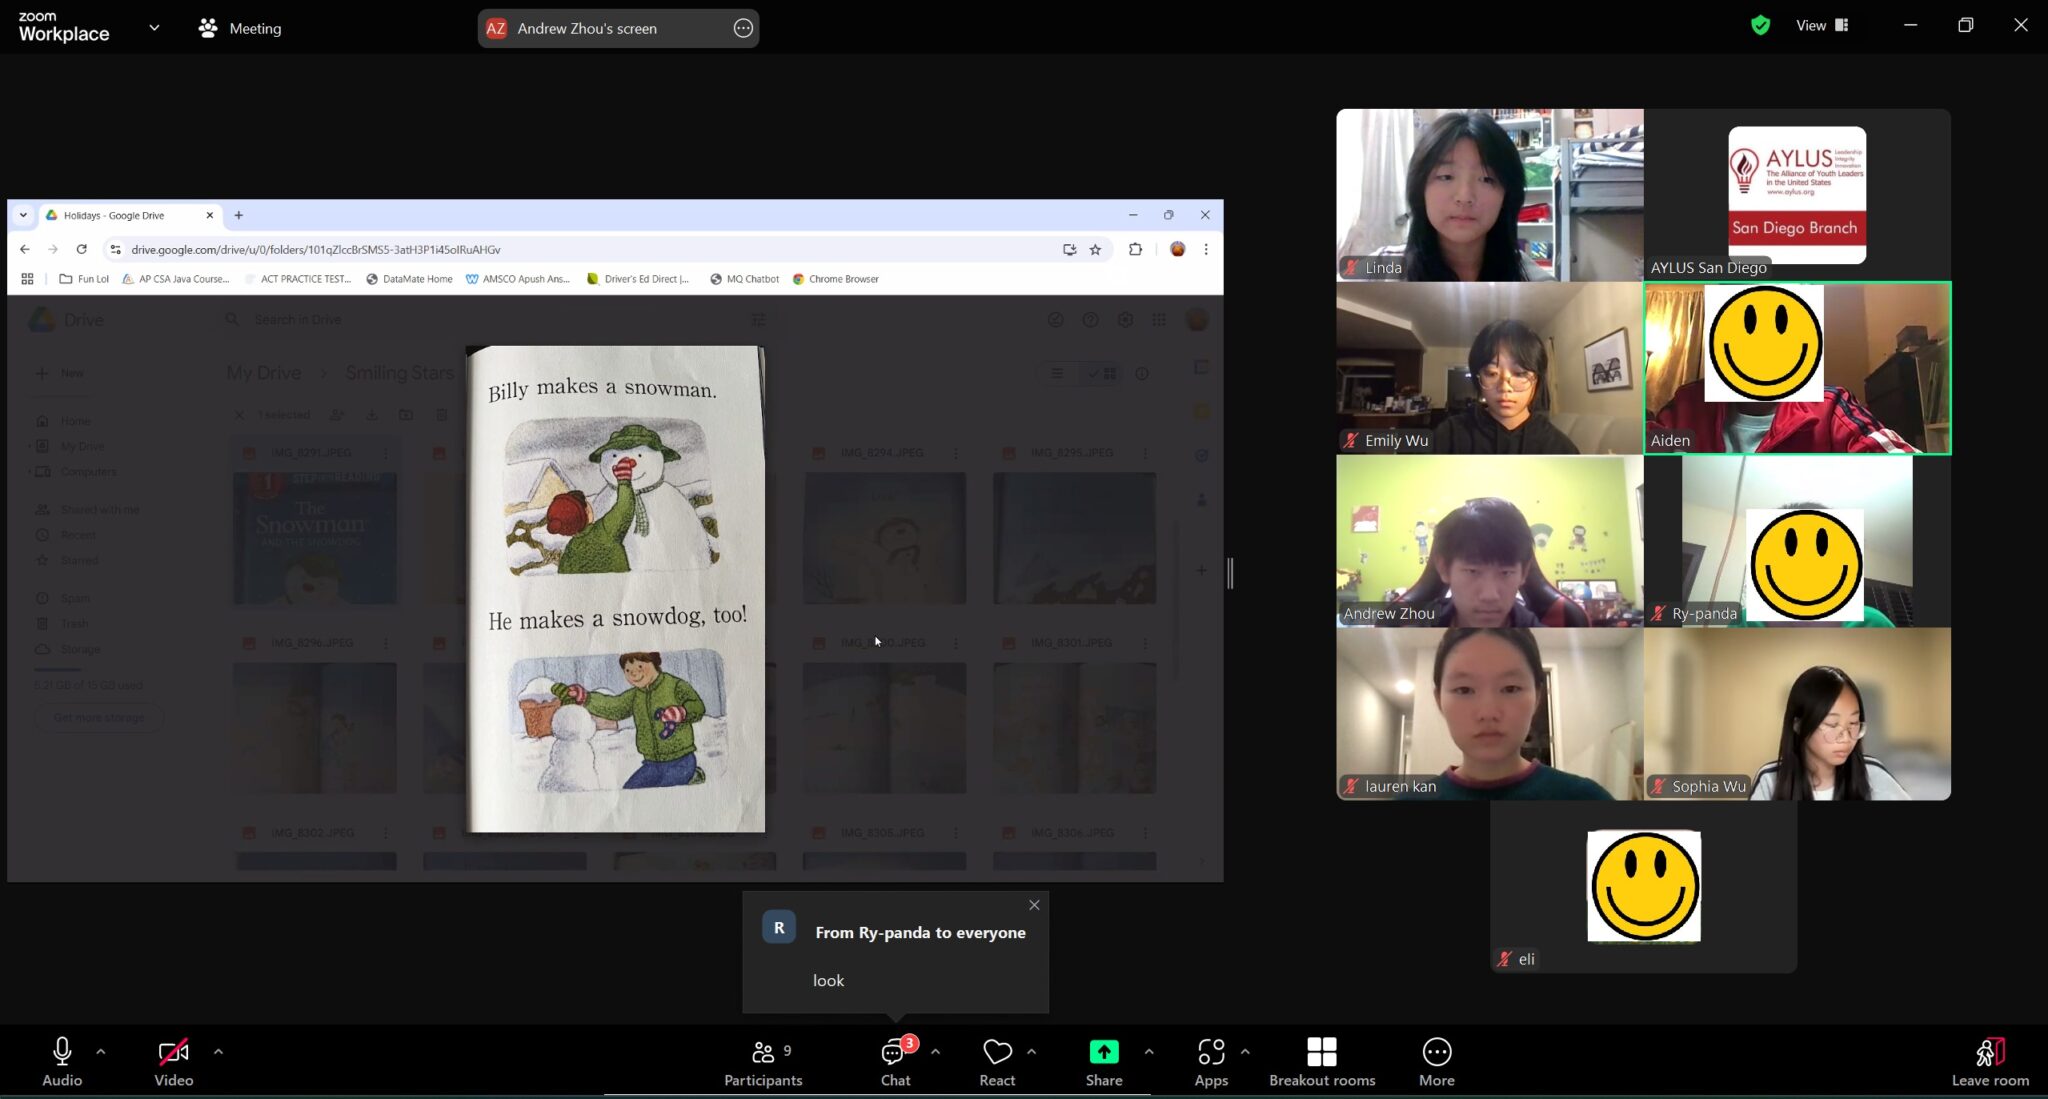The width and height of the screenshot is (2048, 1099).
Task: Open DataMate Home bookmark
Action: 409,279
